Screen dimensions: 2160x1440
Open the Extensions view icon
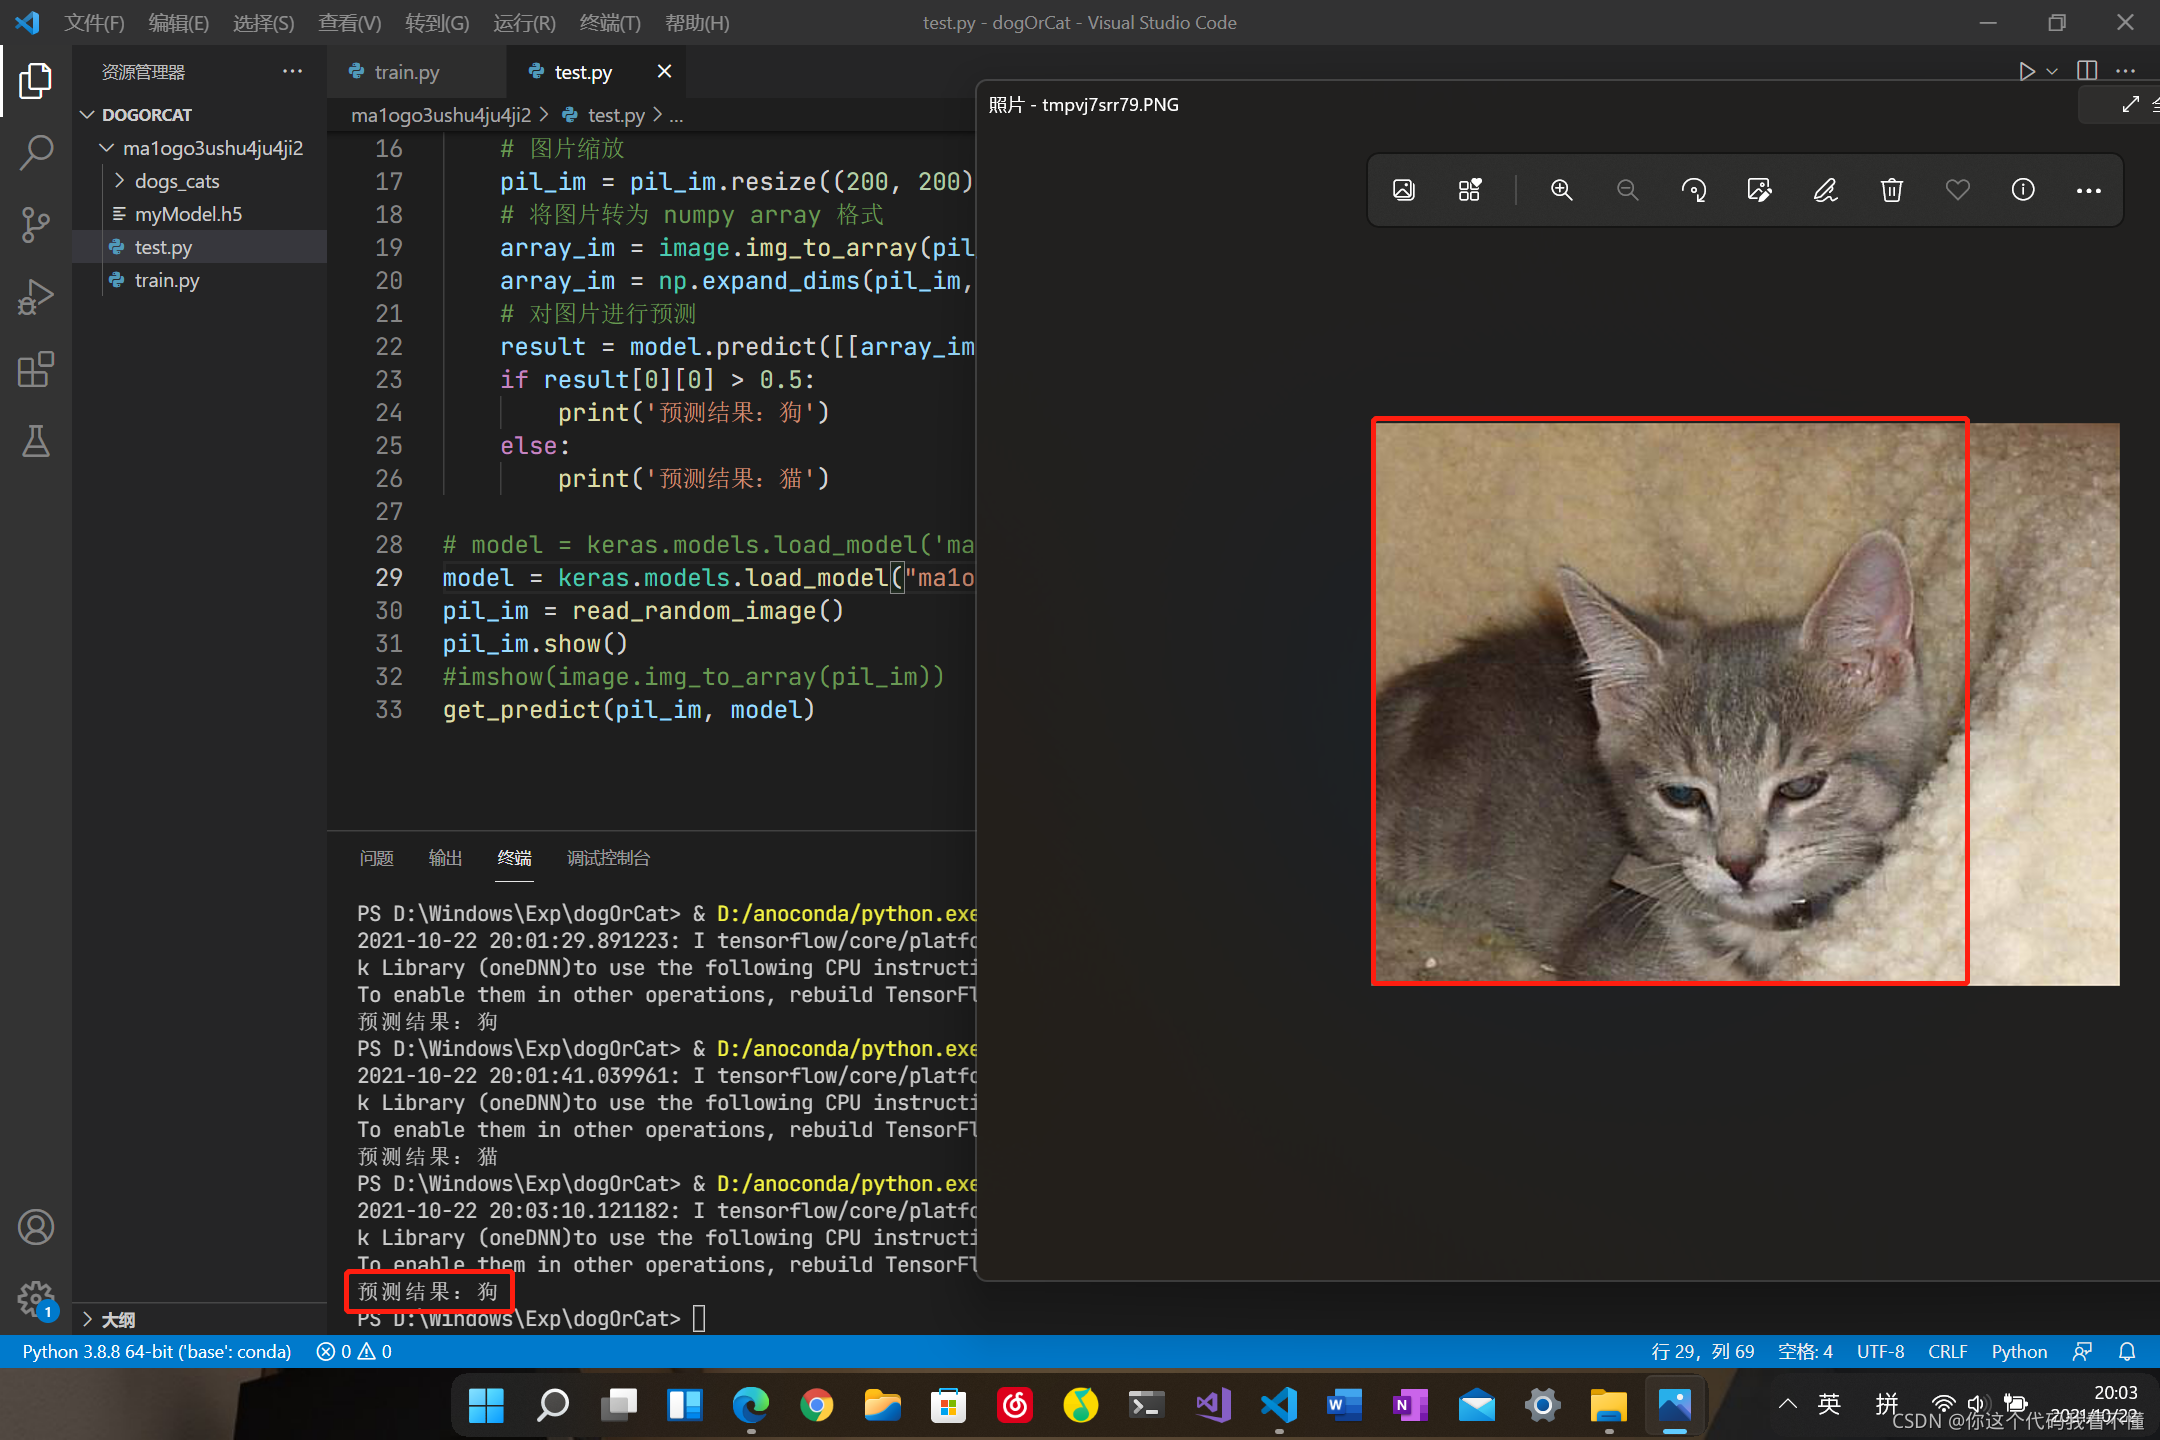(36, 369)
